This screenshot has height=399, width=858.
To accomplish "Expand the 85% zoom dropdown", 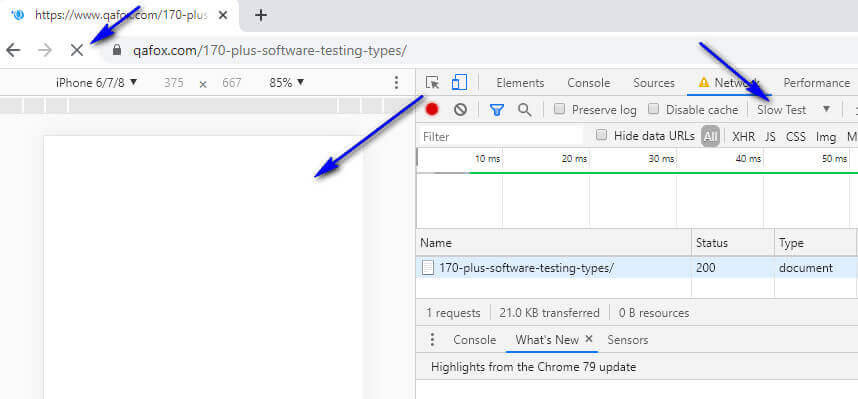I will [x=287, y=83].
